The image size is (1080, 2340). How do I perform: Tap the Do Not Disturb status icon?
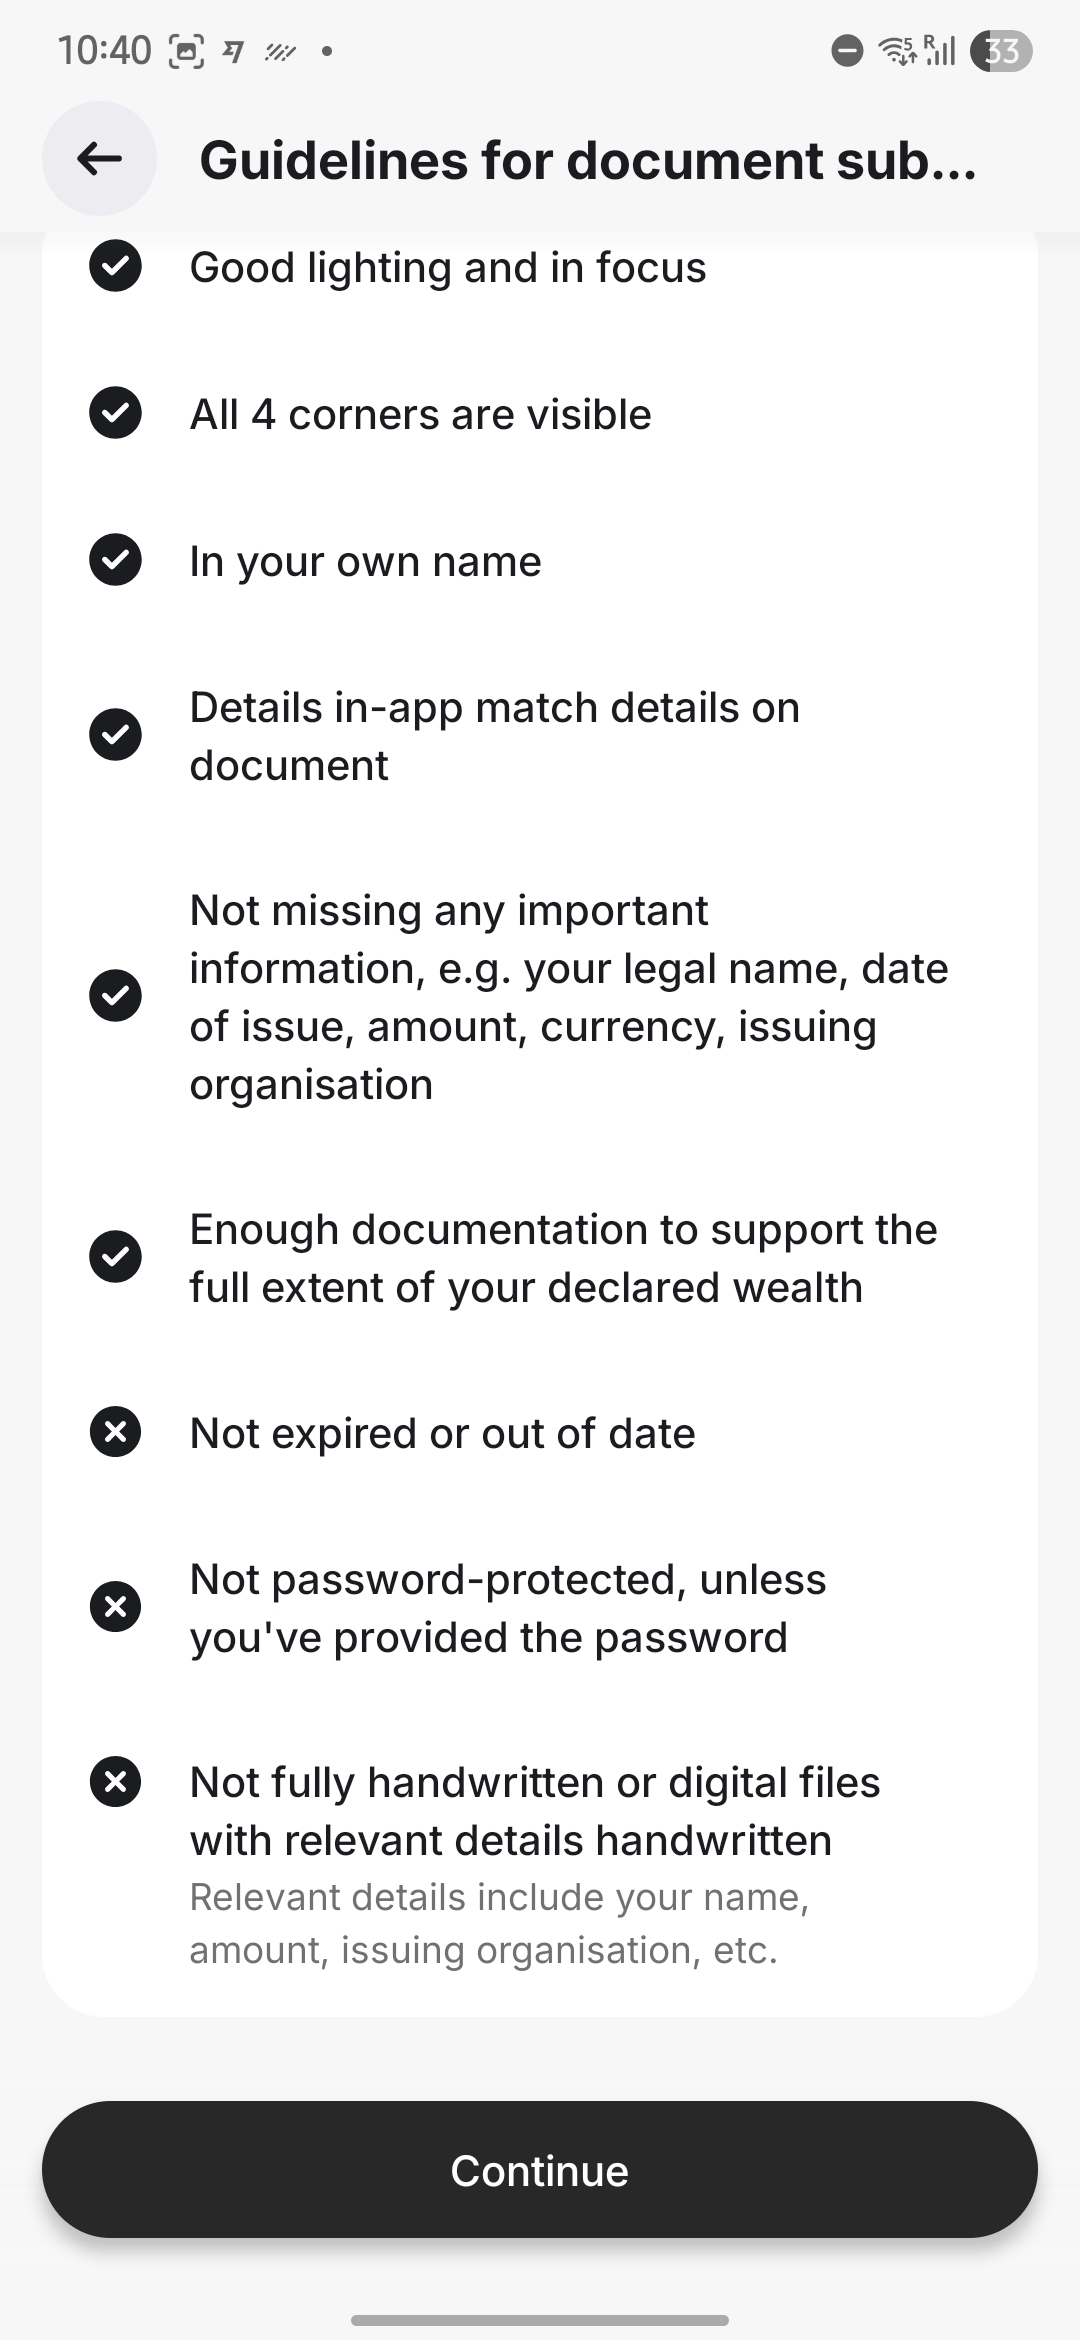[847, 50]
